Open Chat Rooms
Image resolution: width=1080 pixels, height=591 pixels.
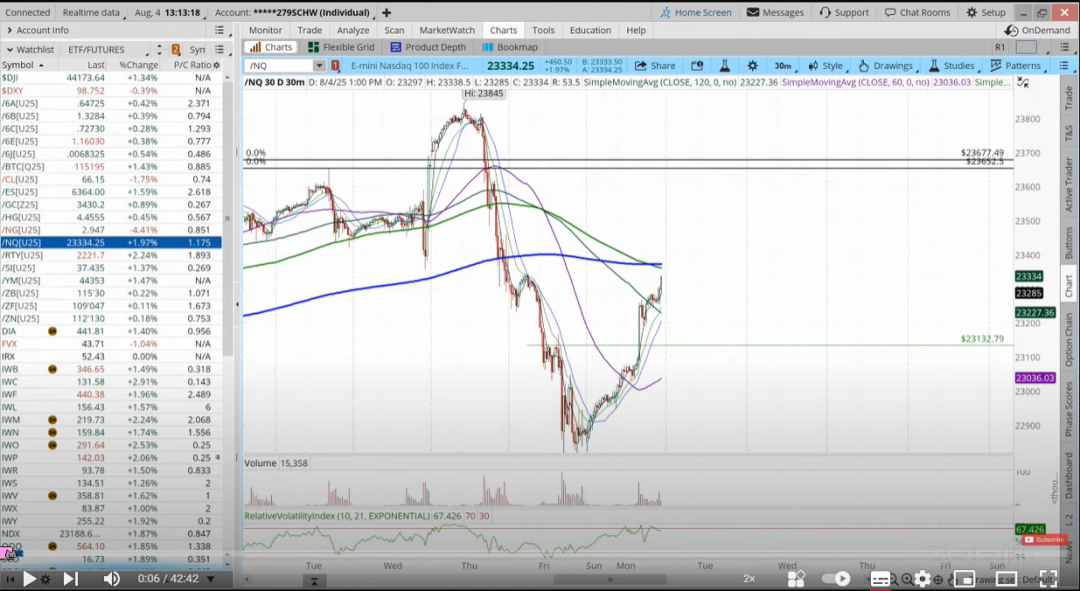(x=917, y=12)
